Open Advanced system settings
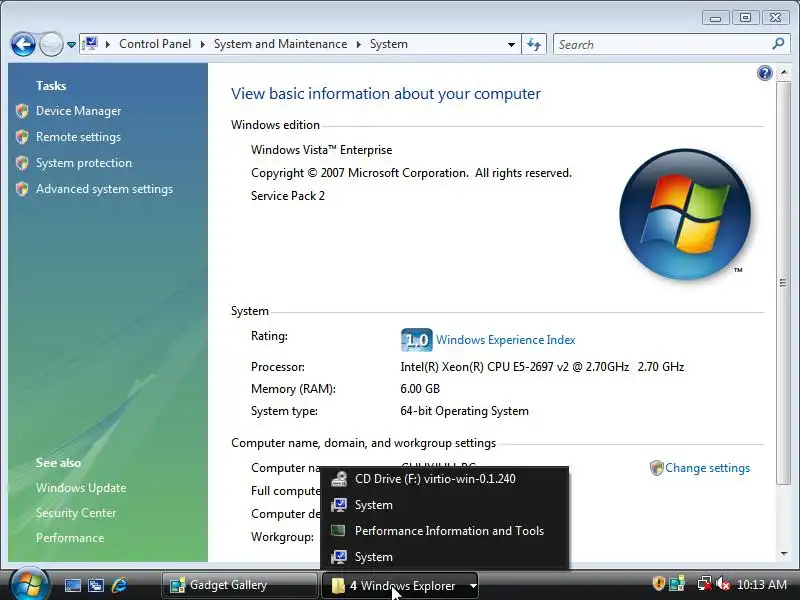The width and height of the screenshot is (800, 600). click(x=104, y=189)
